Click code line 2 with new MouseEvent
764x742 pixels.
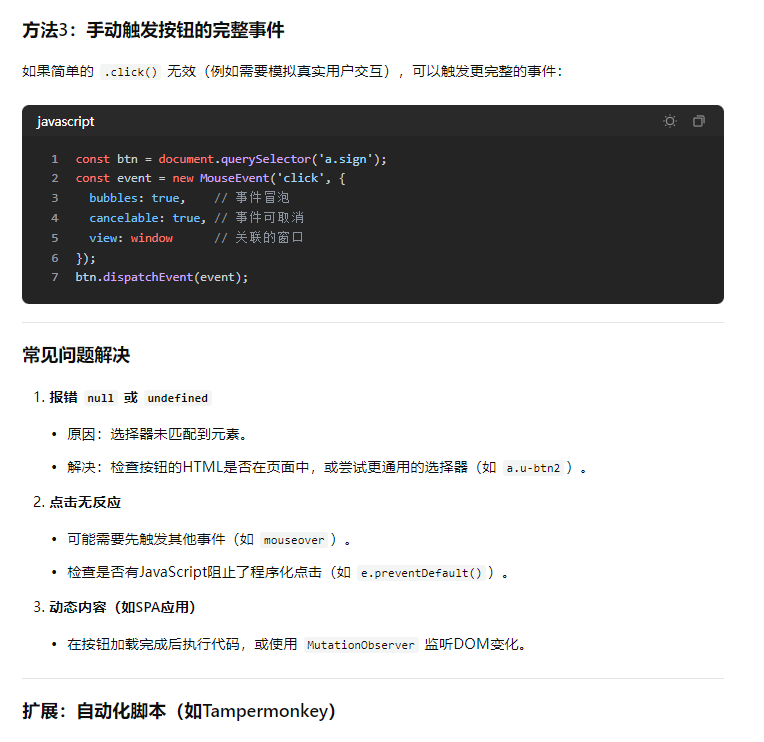click(210, 178)
